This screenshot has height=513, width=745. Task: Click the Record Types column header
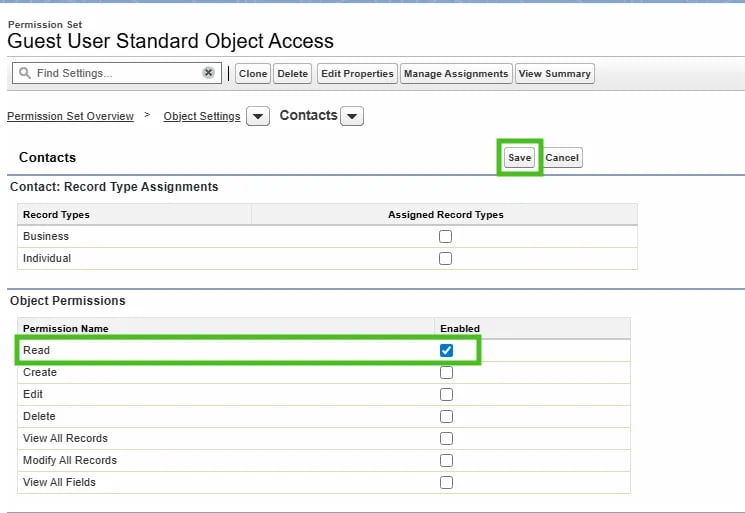57,215
